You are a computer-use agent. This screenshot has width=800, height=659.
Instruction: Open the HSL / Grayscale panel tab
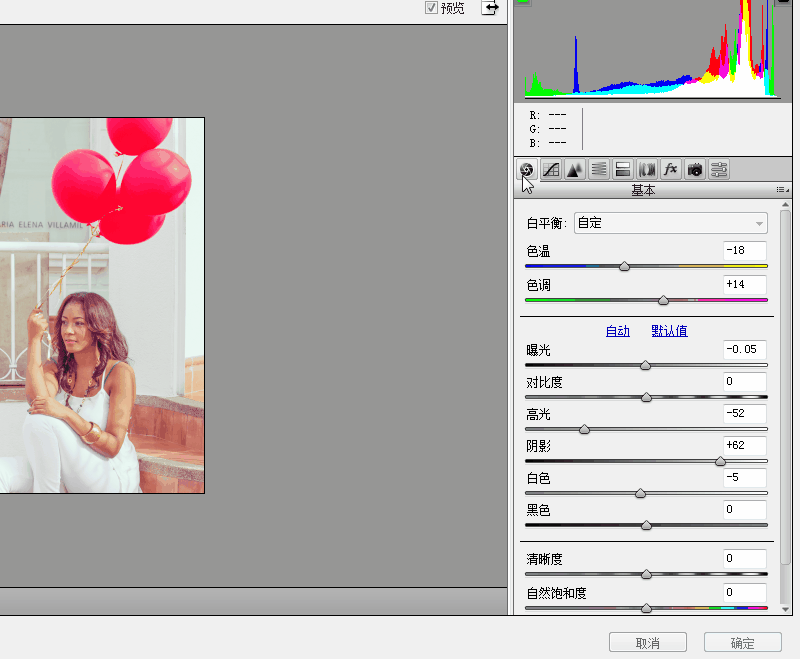coord(599,169)
